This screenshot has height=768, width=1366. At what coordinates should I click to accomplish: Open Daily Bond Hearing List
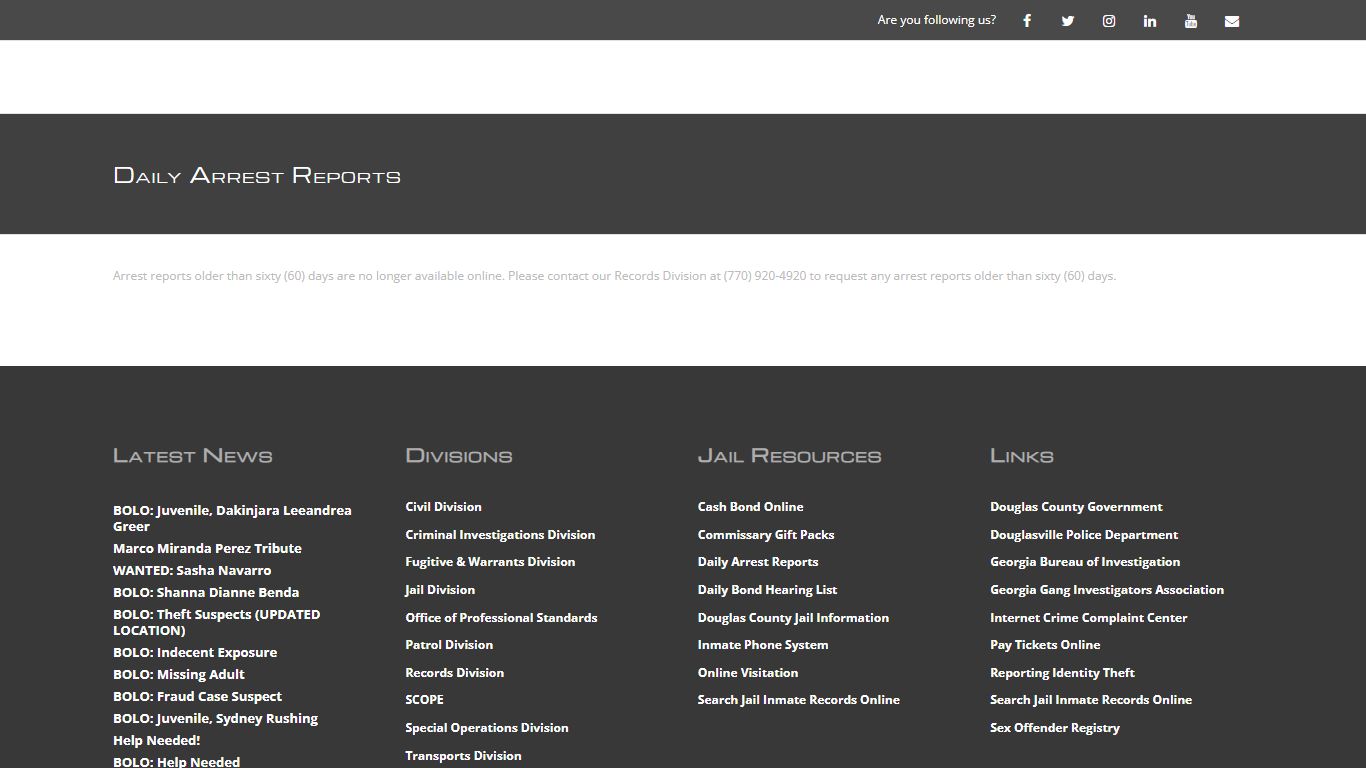coord(767,590)
